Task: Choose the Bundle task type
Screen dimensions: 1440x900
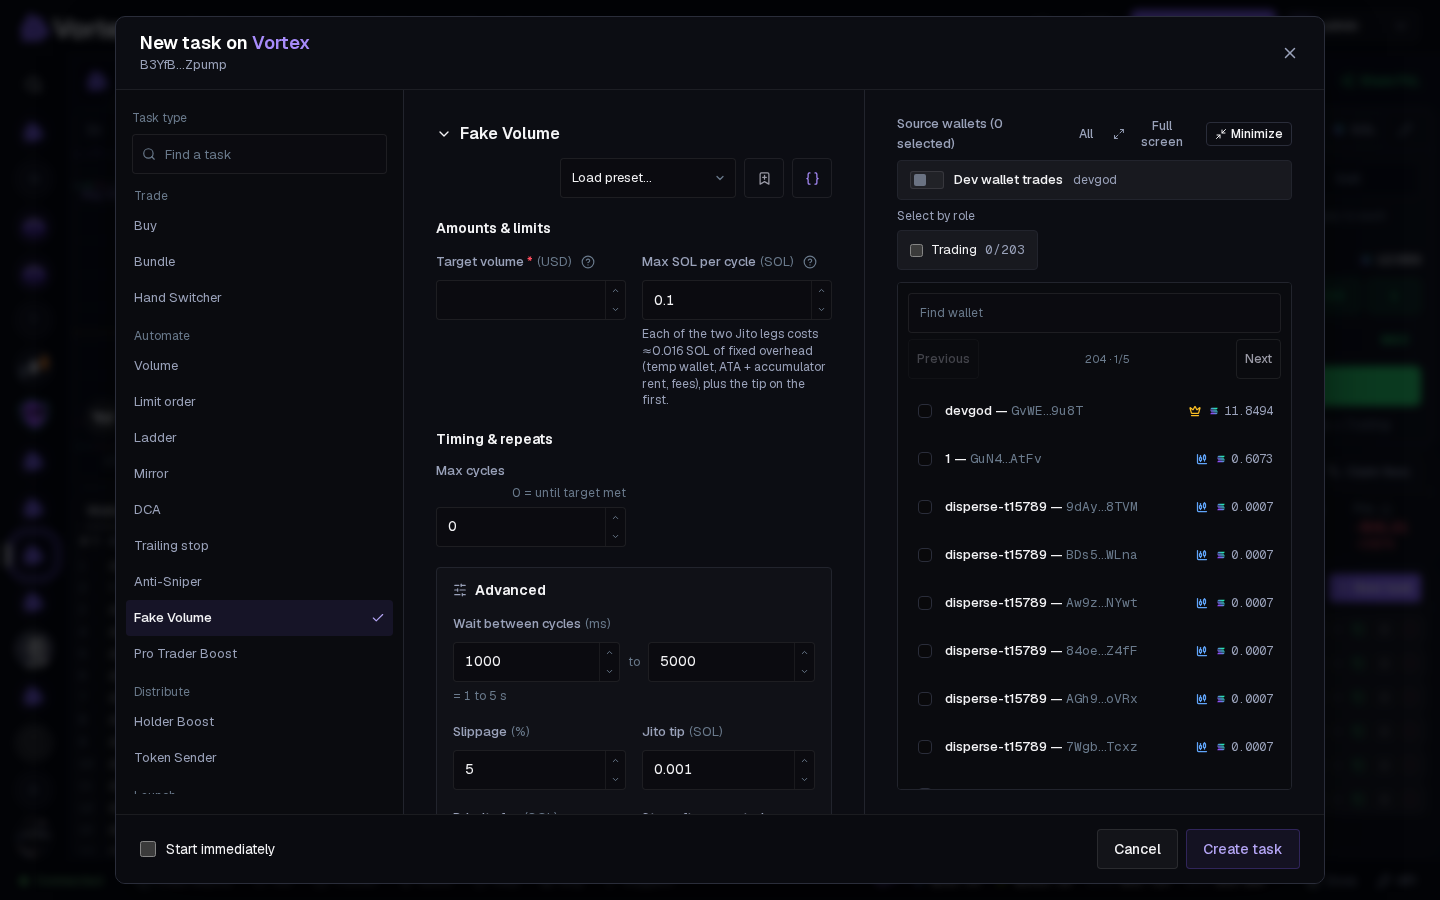Action: click(x=260, y=262)
